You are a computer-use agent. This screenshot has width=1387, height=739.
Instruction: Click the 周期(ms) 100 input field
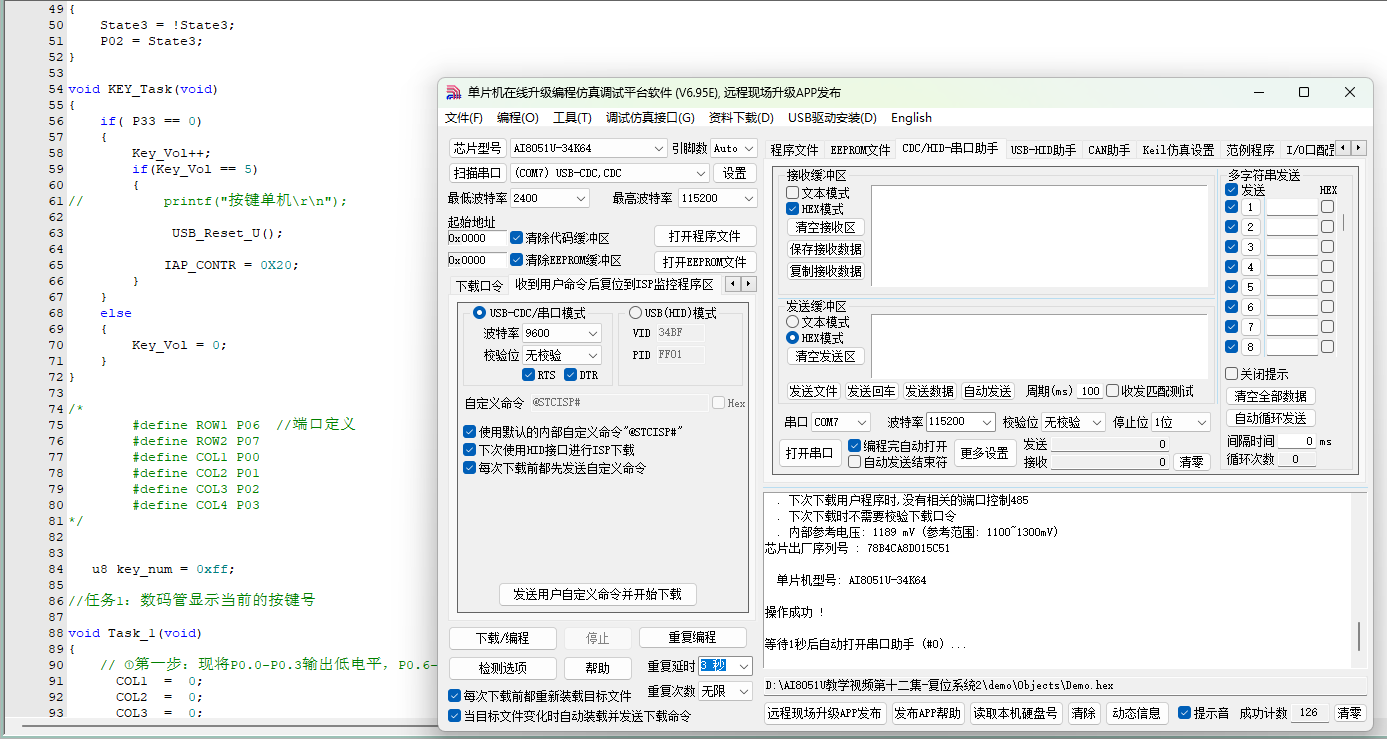pyautogui.click(x=1090, y=391)
